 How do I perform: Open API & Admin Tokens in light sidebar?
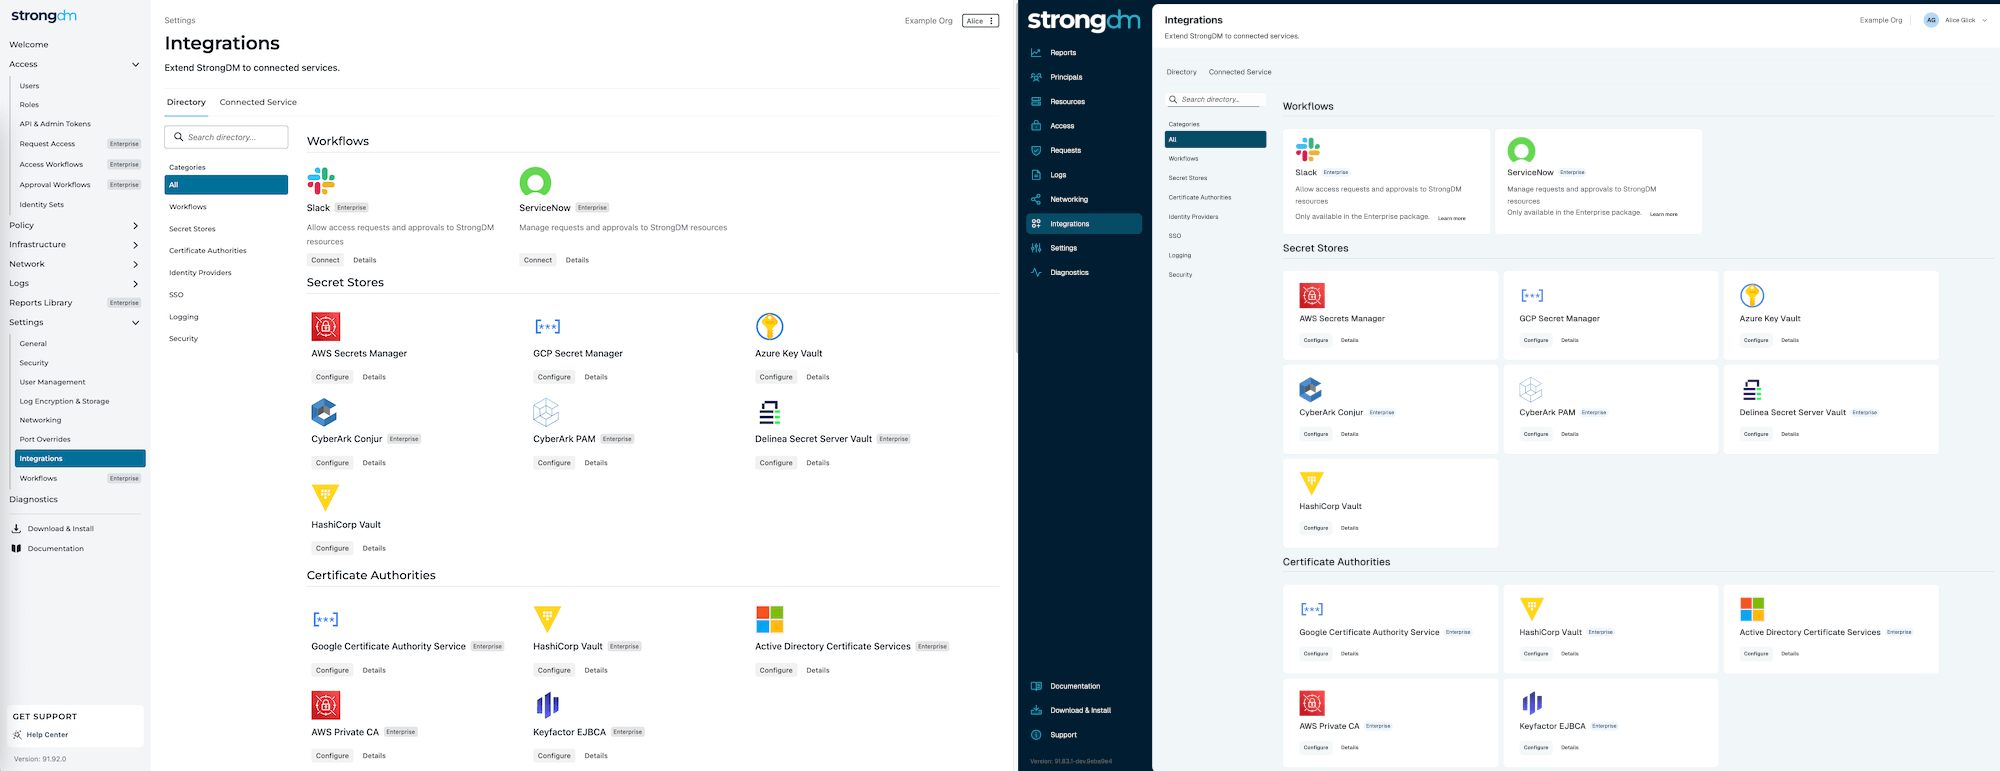(55, 124)
